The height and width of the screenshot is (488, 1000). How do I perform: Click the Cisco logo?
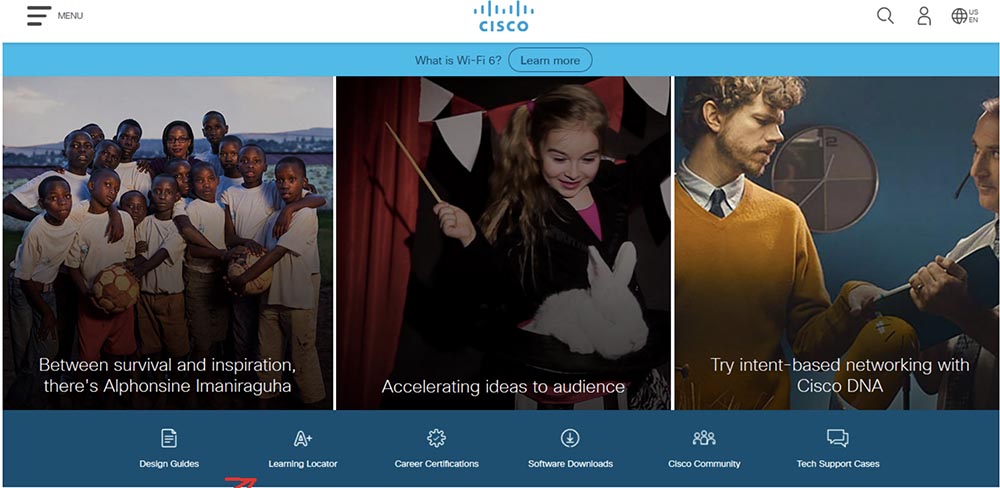pos(504,17)
